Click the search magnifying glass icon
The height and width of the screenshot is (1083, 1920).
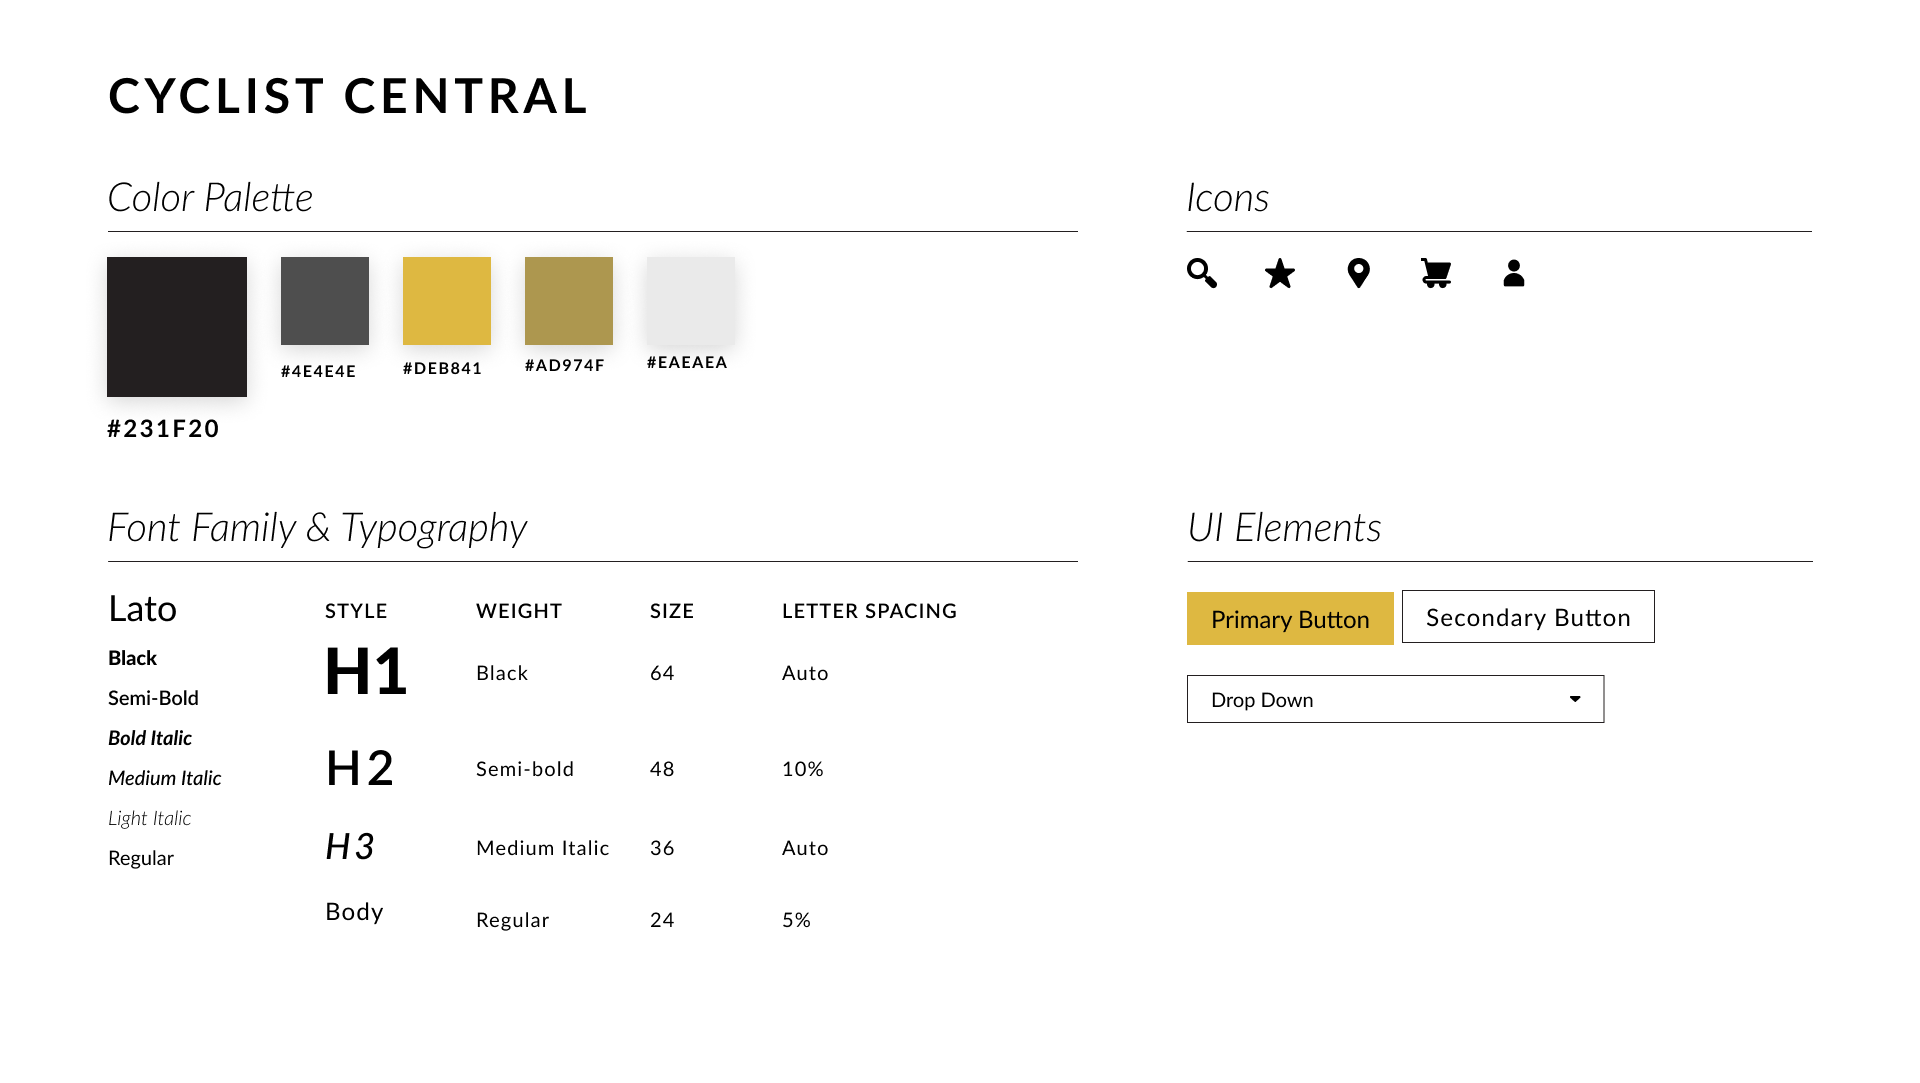tap(1201, 273)
